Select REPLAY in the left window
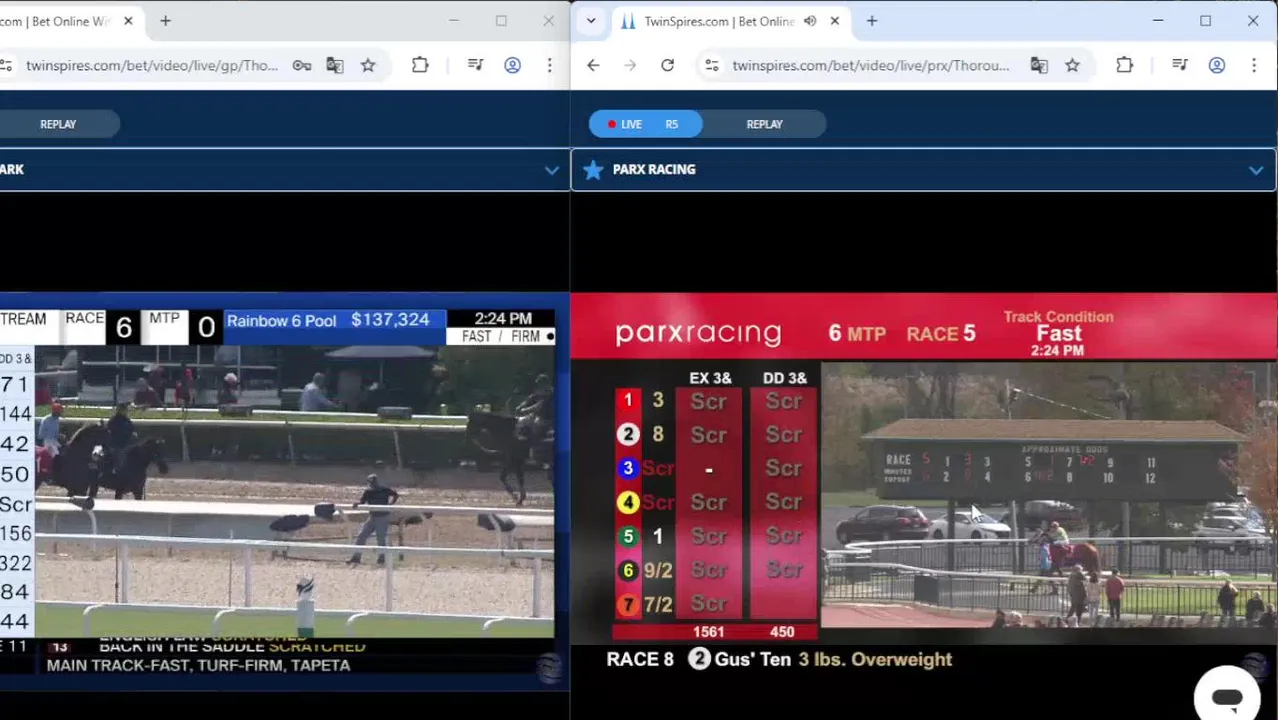The width and height of the screenshot is (1278, 720). tap(58, 124)
